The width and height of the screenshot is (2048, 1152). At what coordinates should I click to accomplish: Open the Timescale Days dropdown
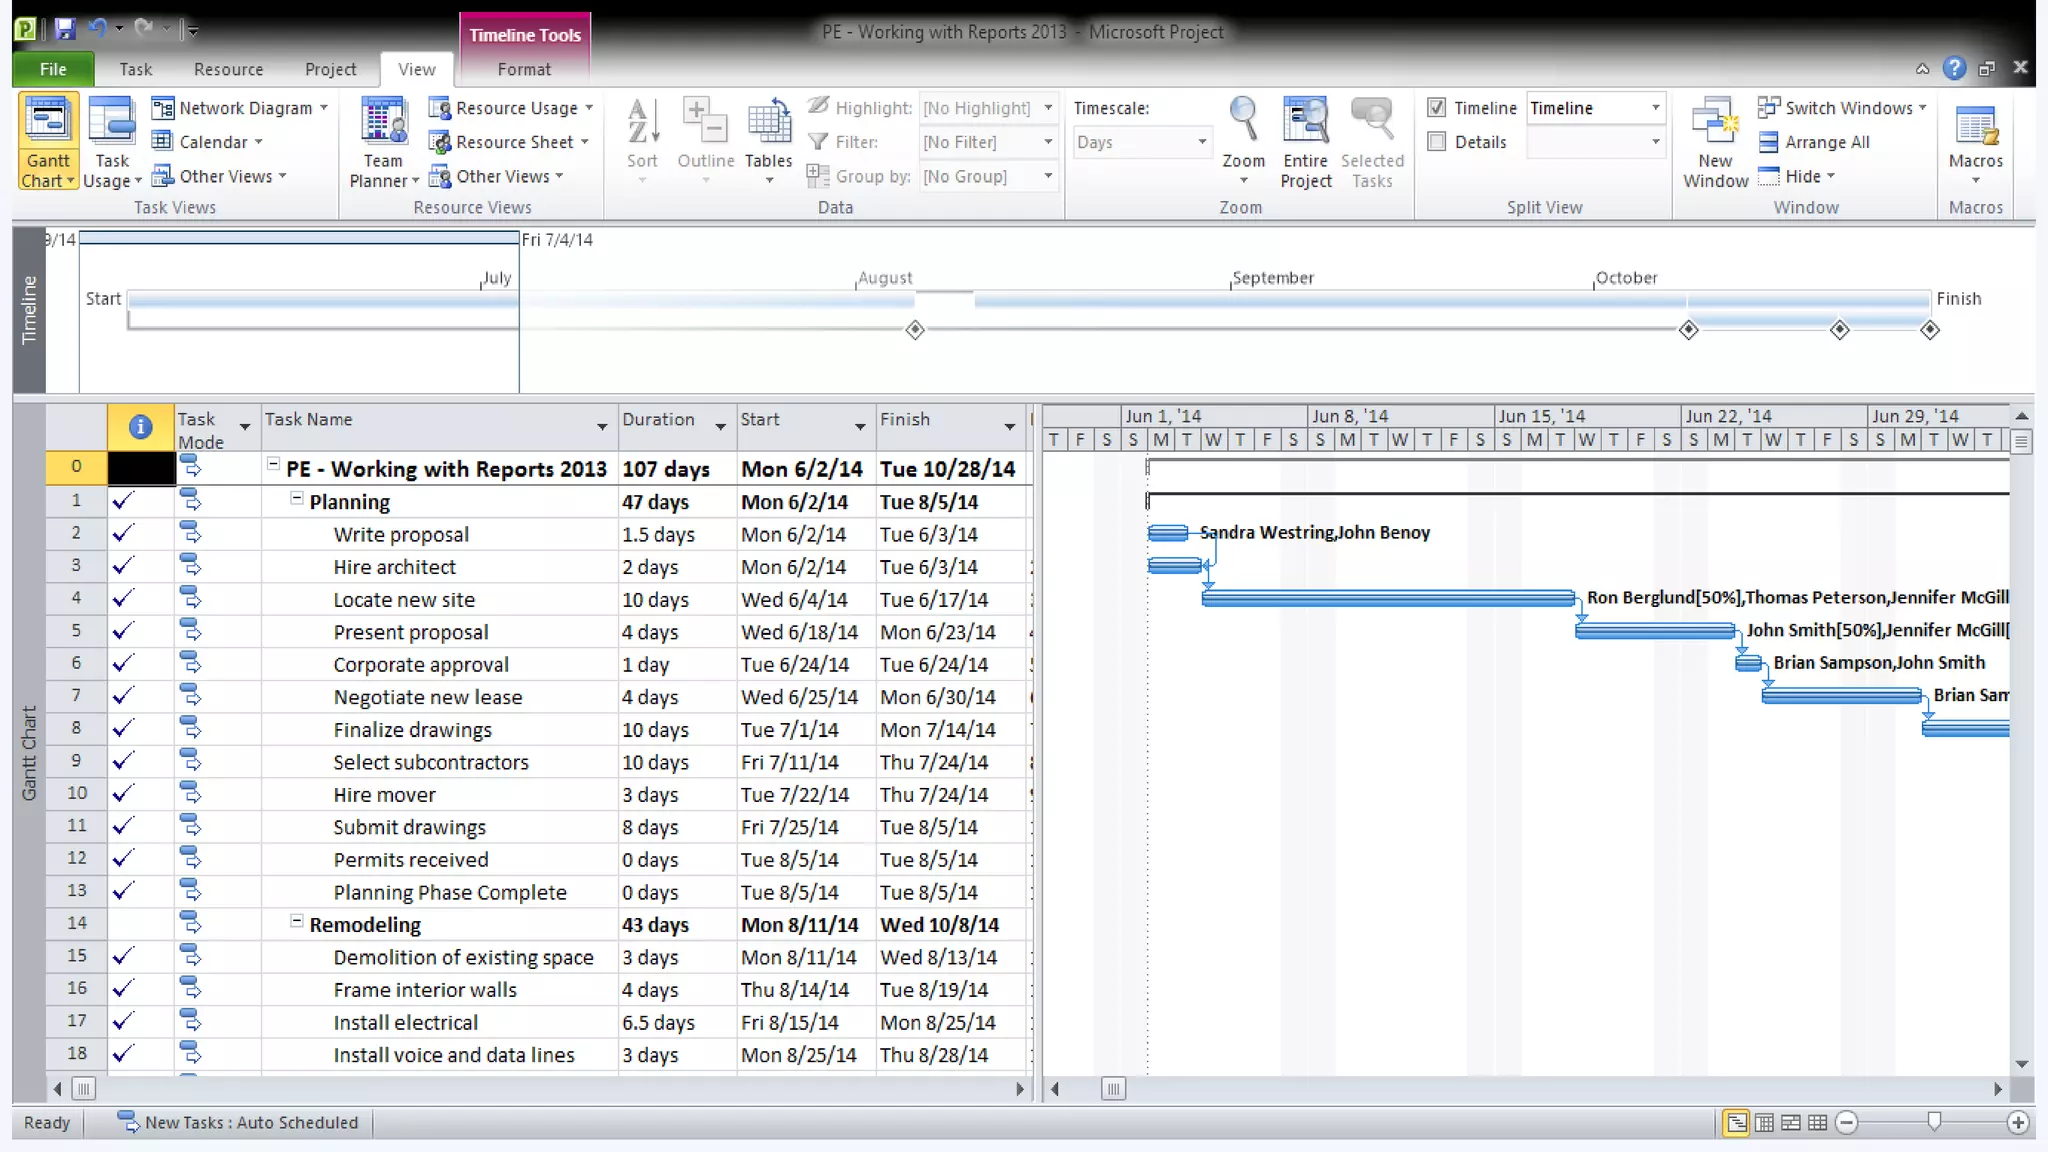pyautogui.click(x=1201, y=142)
